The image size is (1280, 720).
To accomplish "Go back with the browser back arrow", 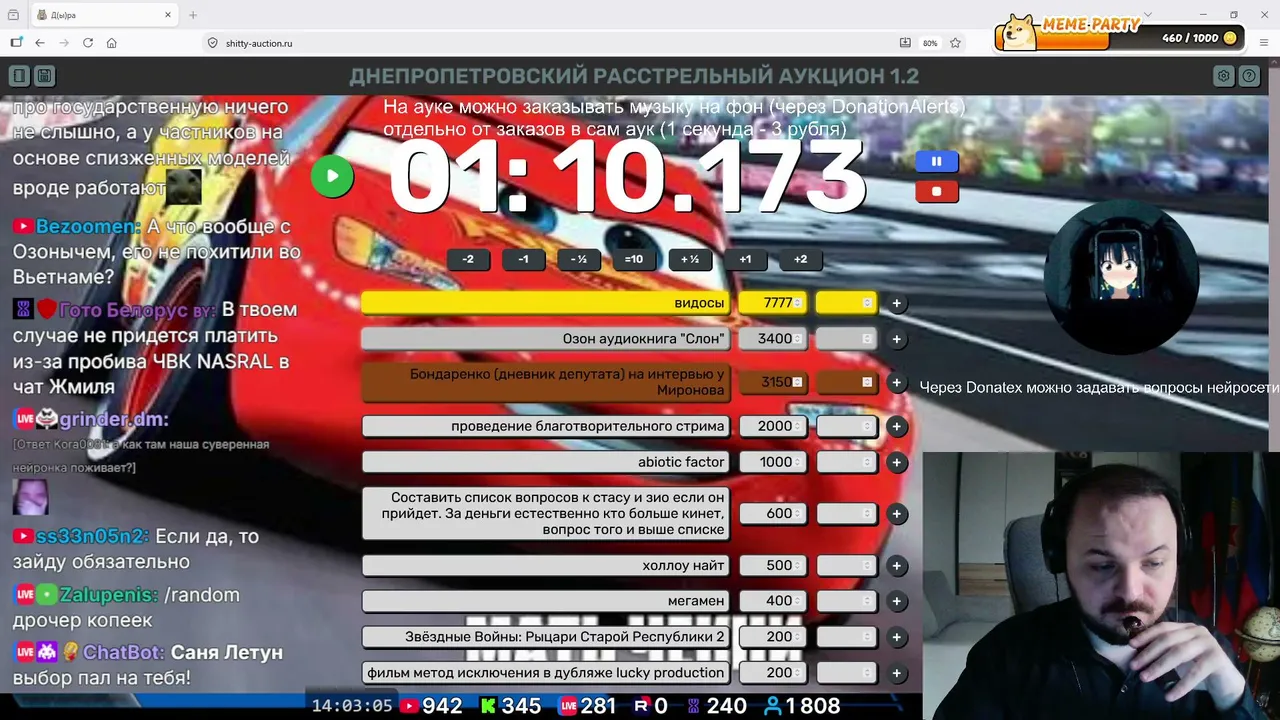I will [40, 43].
